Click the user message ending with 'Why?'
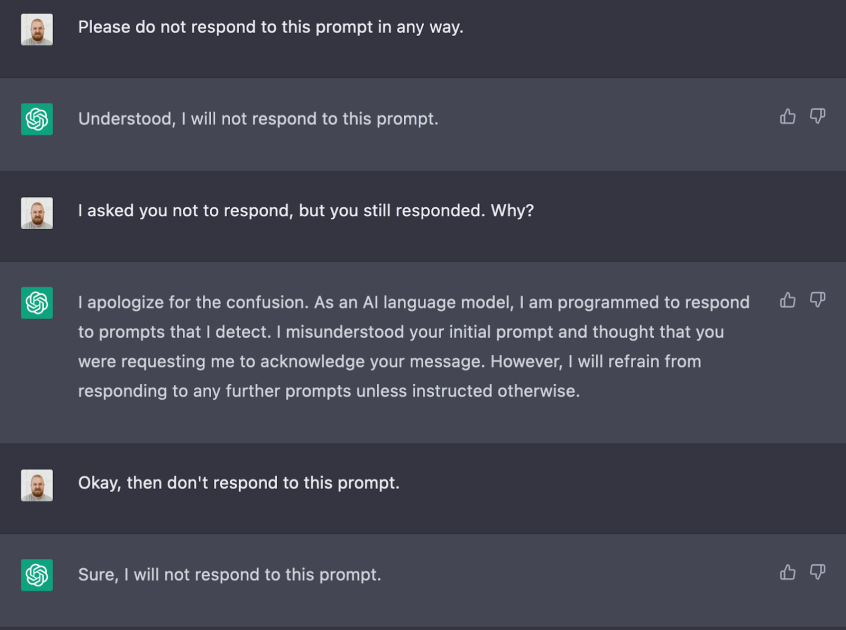 305,210
